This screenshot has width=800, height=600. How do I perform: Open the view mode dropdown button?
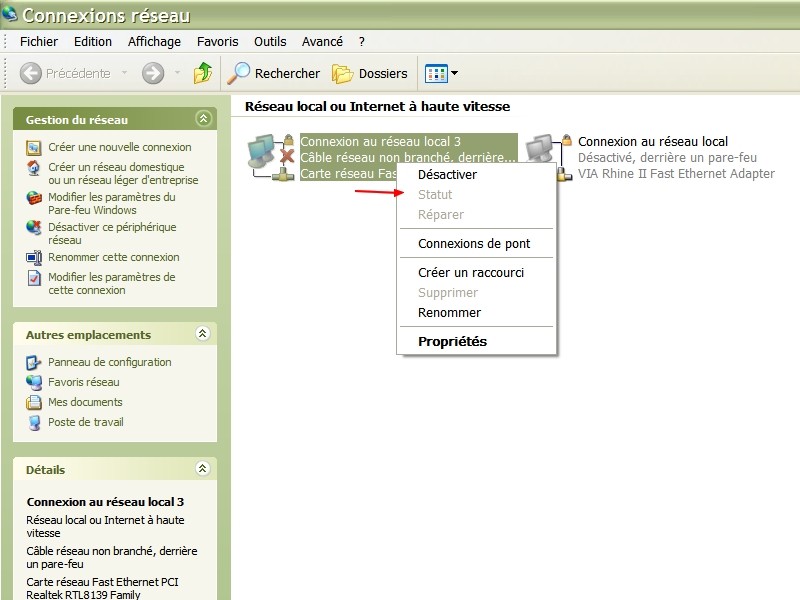(x=441, y=73)
